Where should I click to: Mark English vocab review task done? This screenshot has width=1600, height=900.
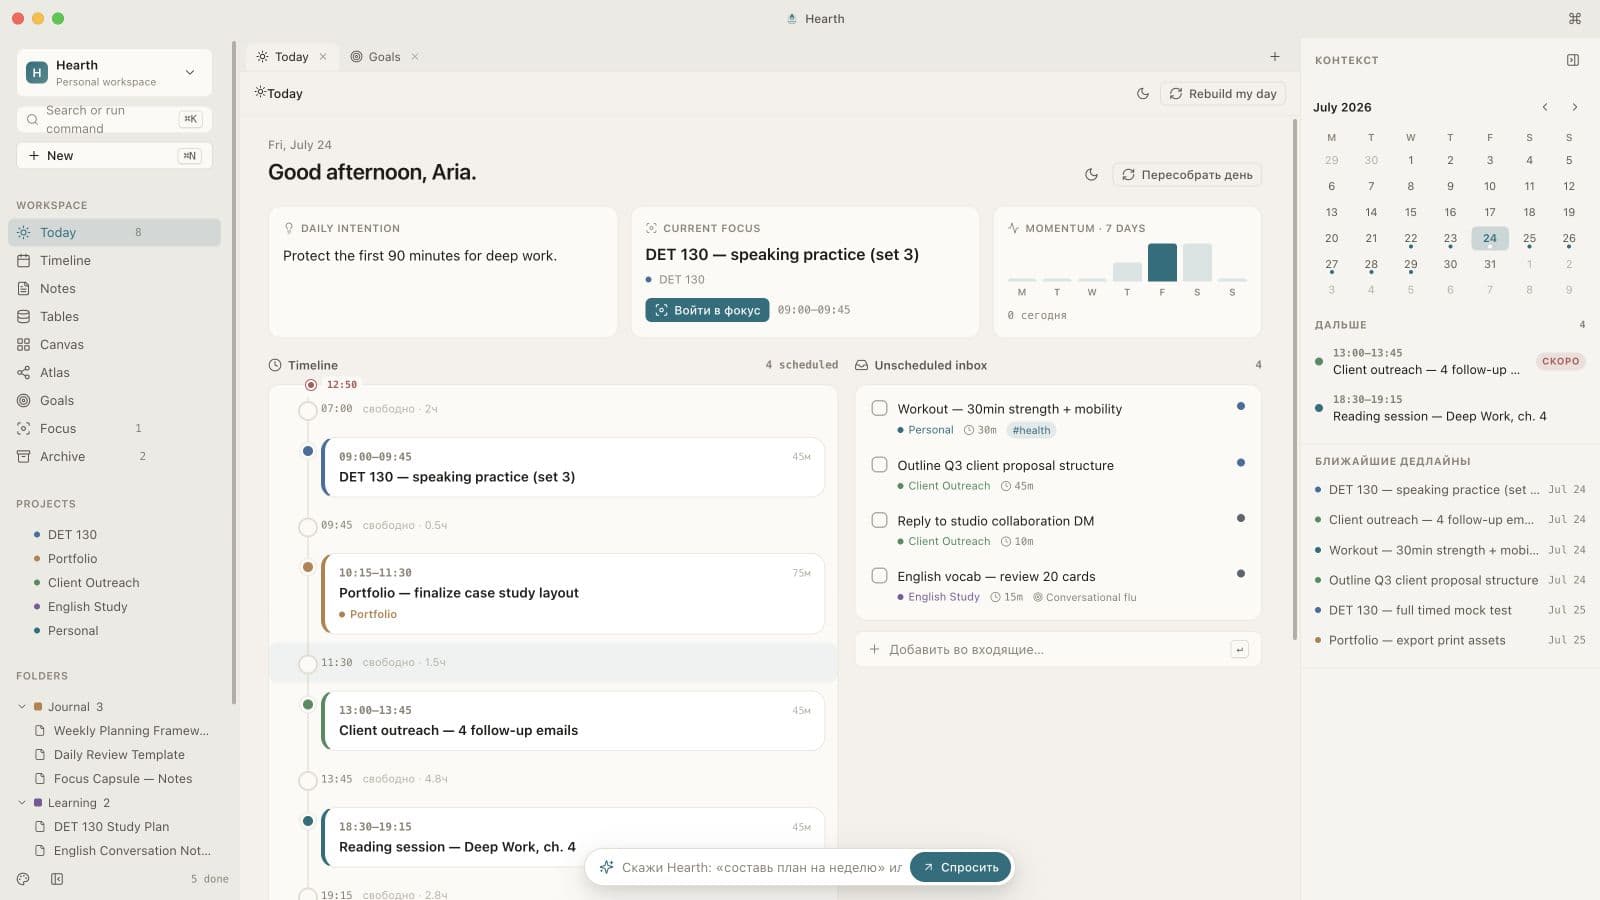879,575
